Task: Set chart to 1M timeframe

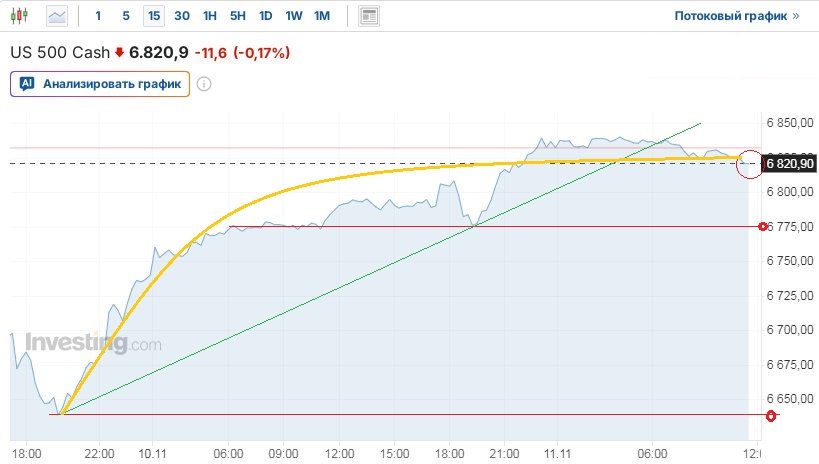Action: pyautogui.click(x=321, y=16)
